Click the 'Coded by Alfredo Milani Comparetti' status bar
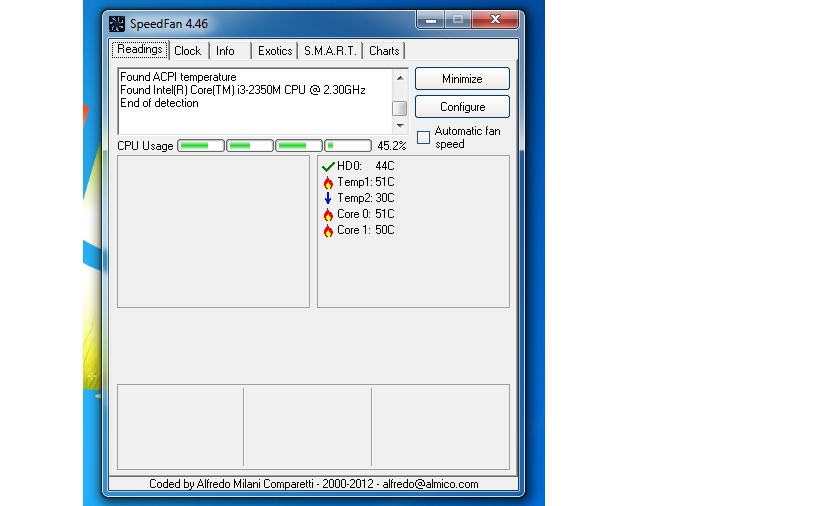 click(313, 484)
